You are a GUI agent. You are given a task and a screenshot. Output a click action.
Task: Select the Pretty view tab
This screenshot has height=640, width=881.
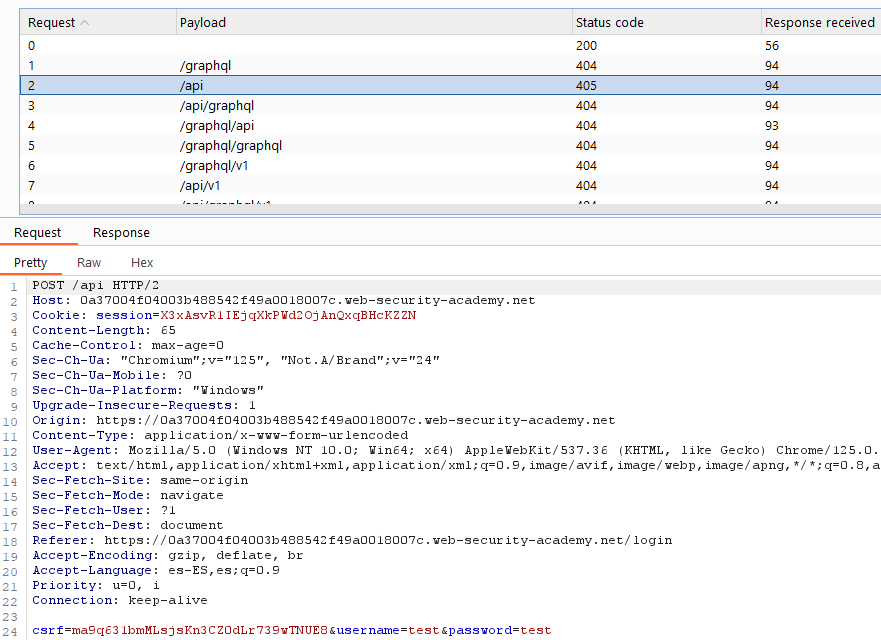click(x=31, y=262)
